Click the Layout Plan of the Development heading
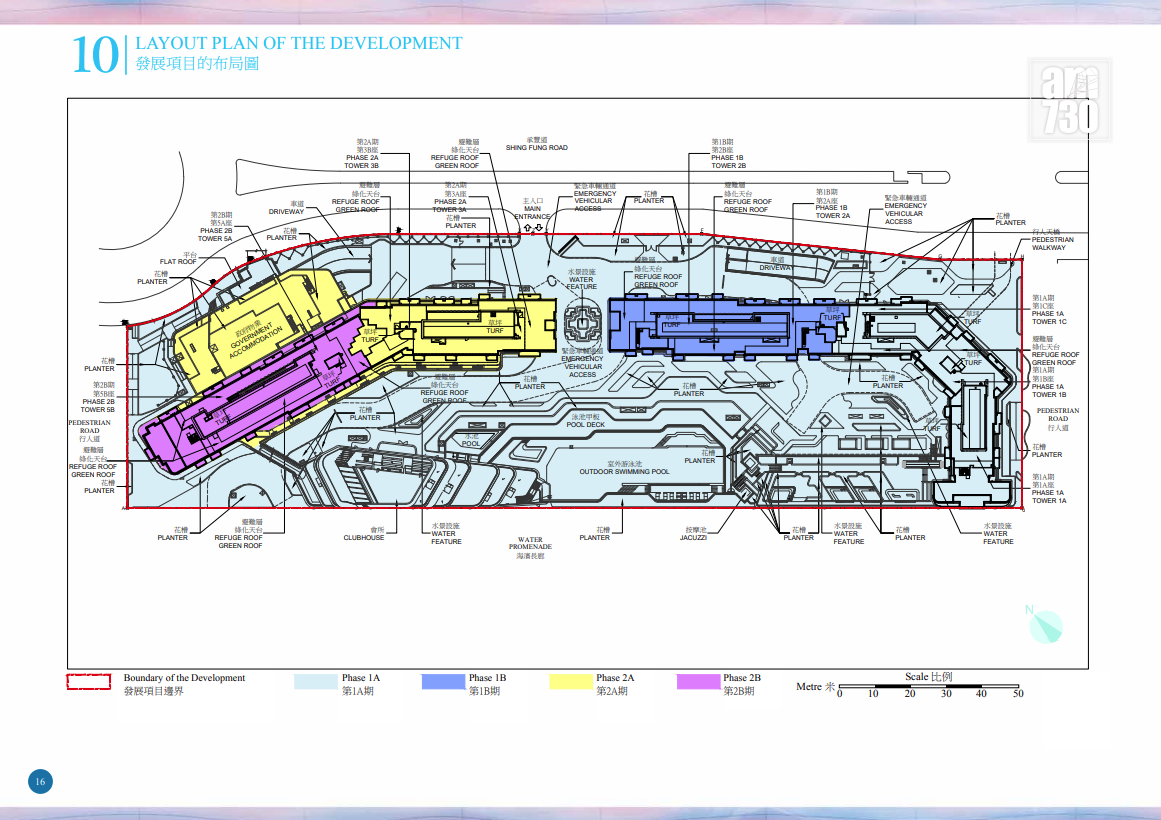The width and height of the screenshot is (1161, 820). 298,44
